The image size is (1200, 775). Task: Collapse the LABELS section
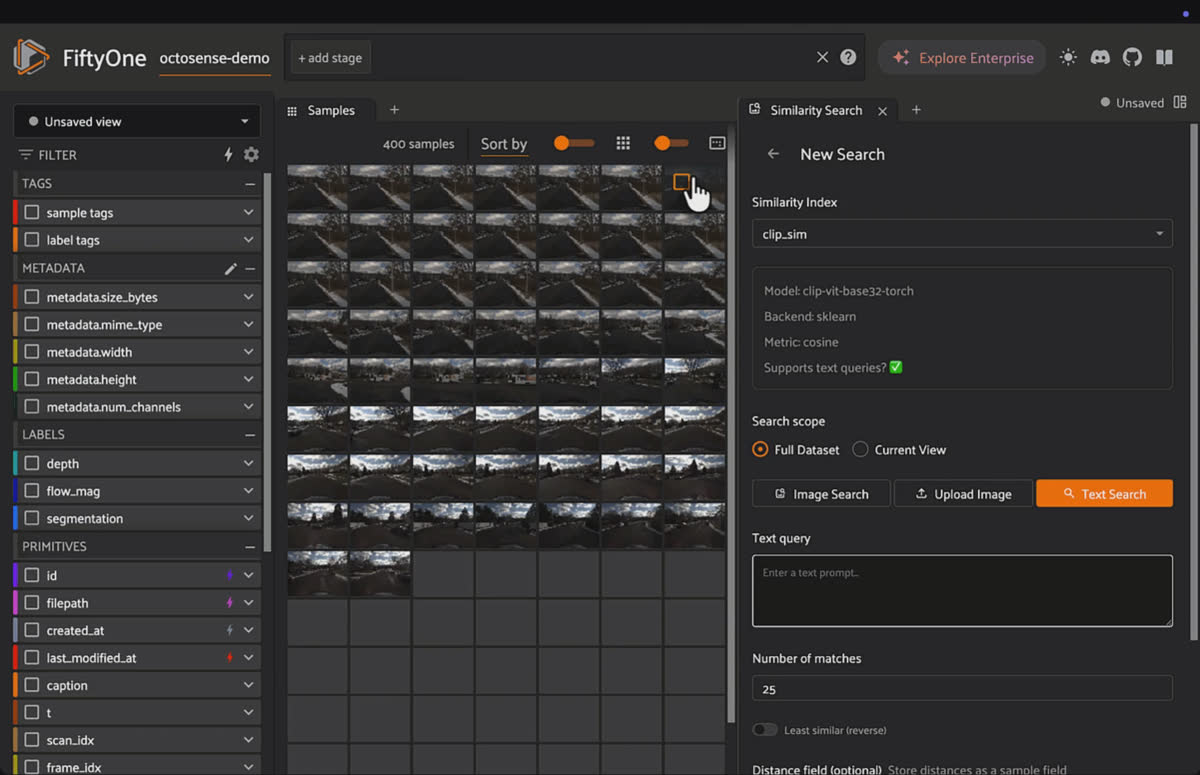(x=250, y=435)
